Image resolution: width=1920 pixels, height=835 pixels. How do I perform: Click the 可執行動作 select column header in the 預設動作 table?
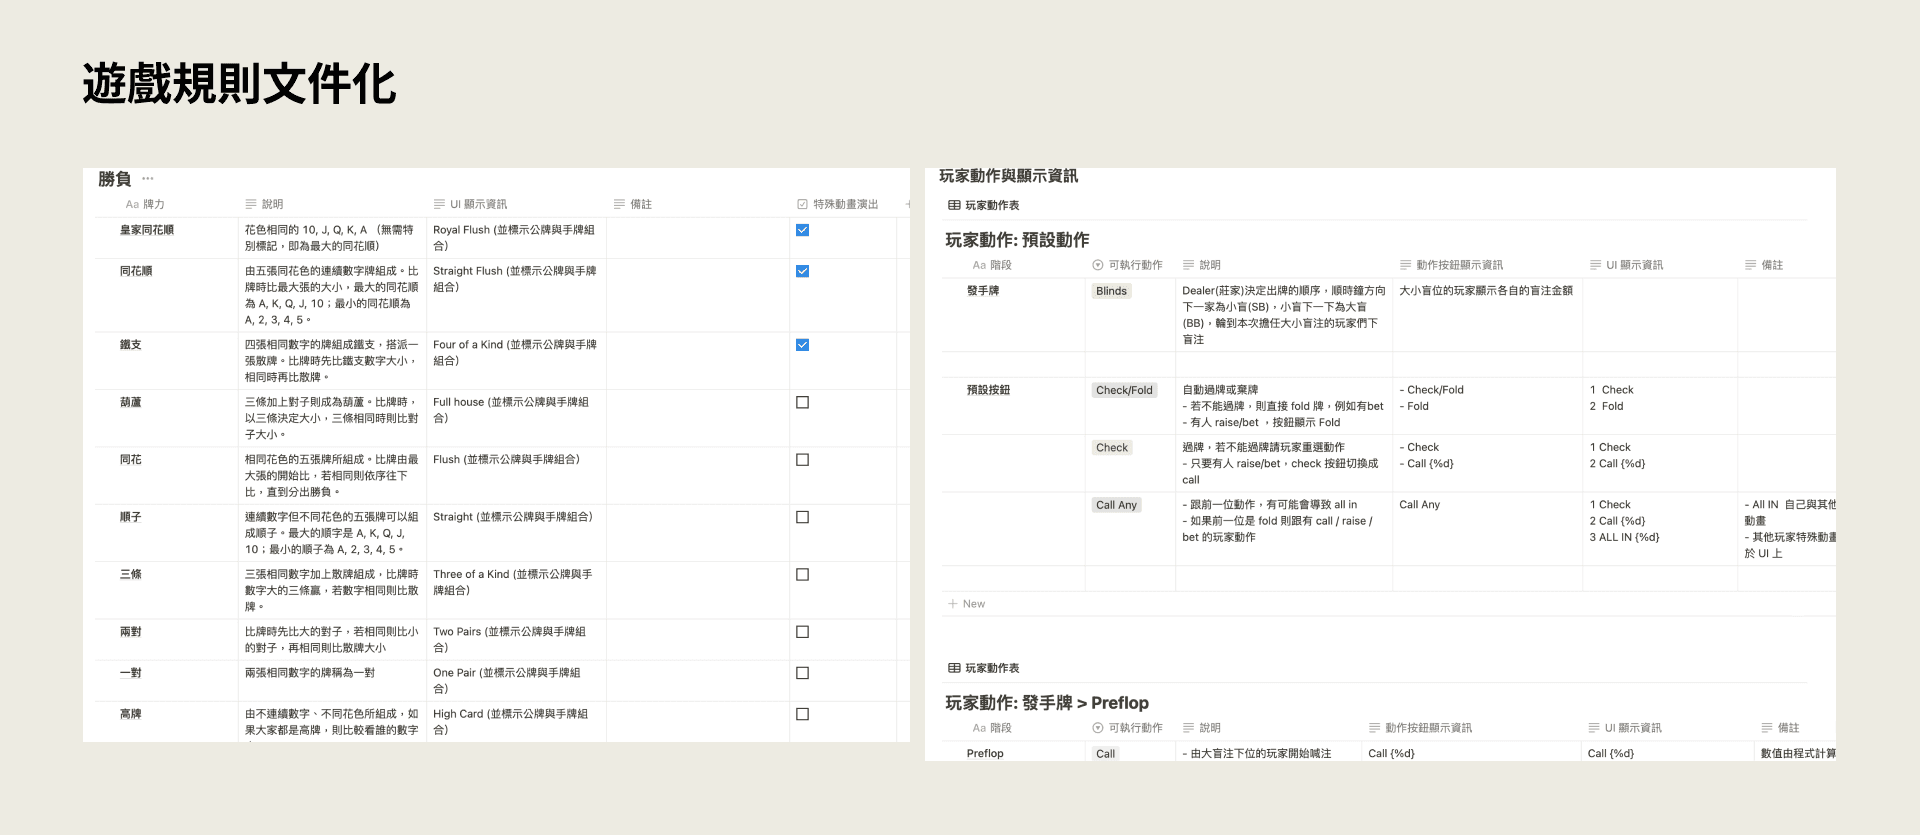pos(1128,265)
